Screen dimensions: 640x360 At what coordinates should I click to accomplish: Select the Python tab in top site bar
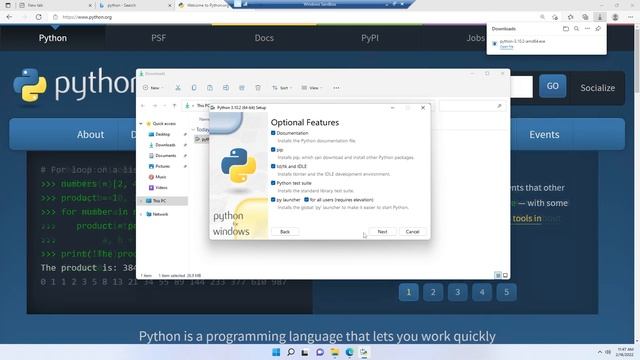(53, 38)
